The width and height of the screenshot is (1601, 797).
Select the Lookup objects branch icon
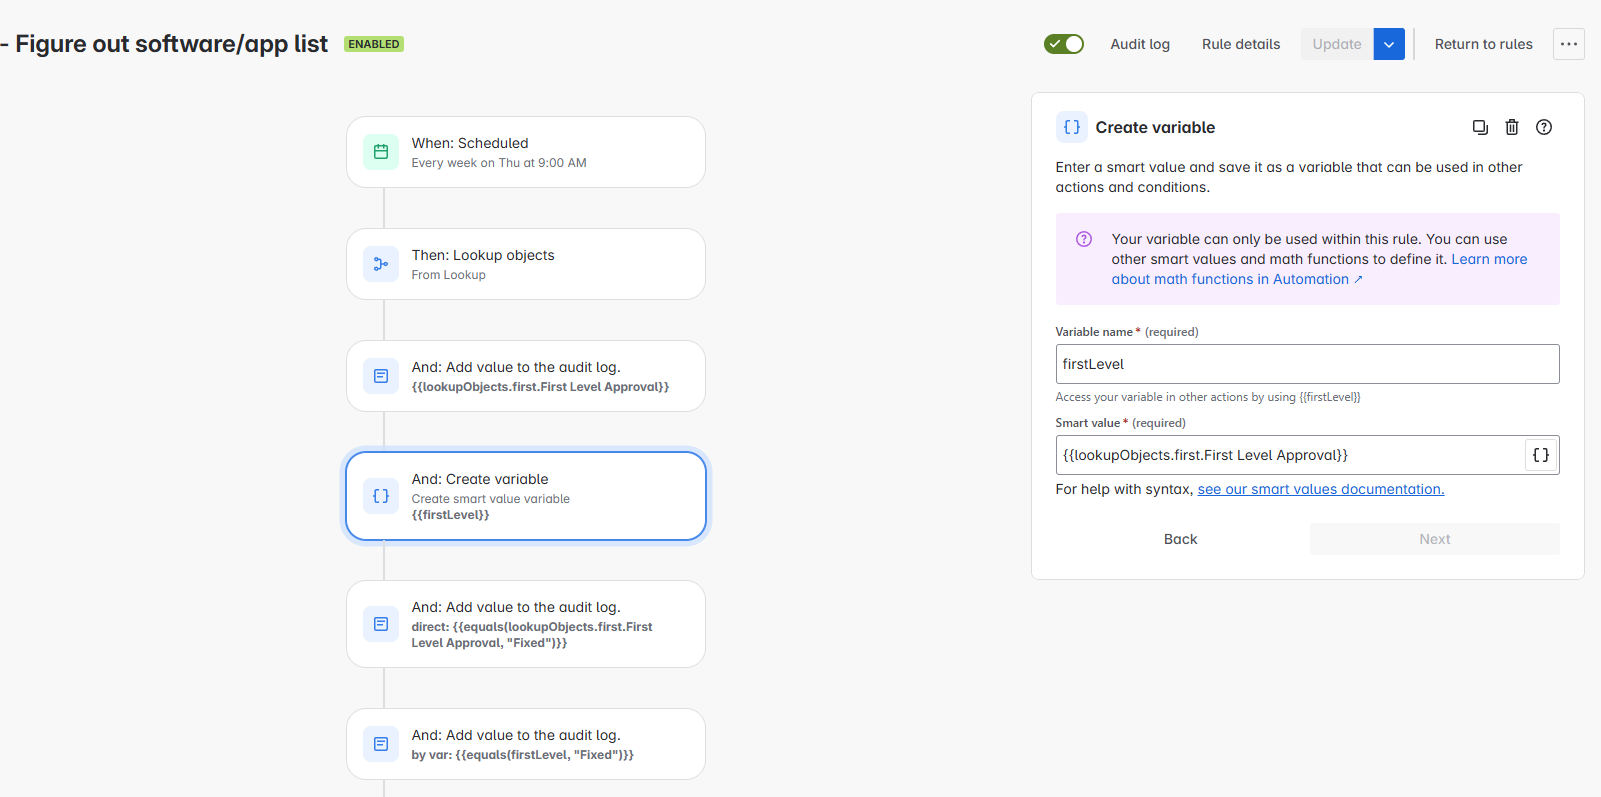click(x=381, y=264)
